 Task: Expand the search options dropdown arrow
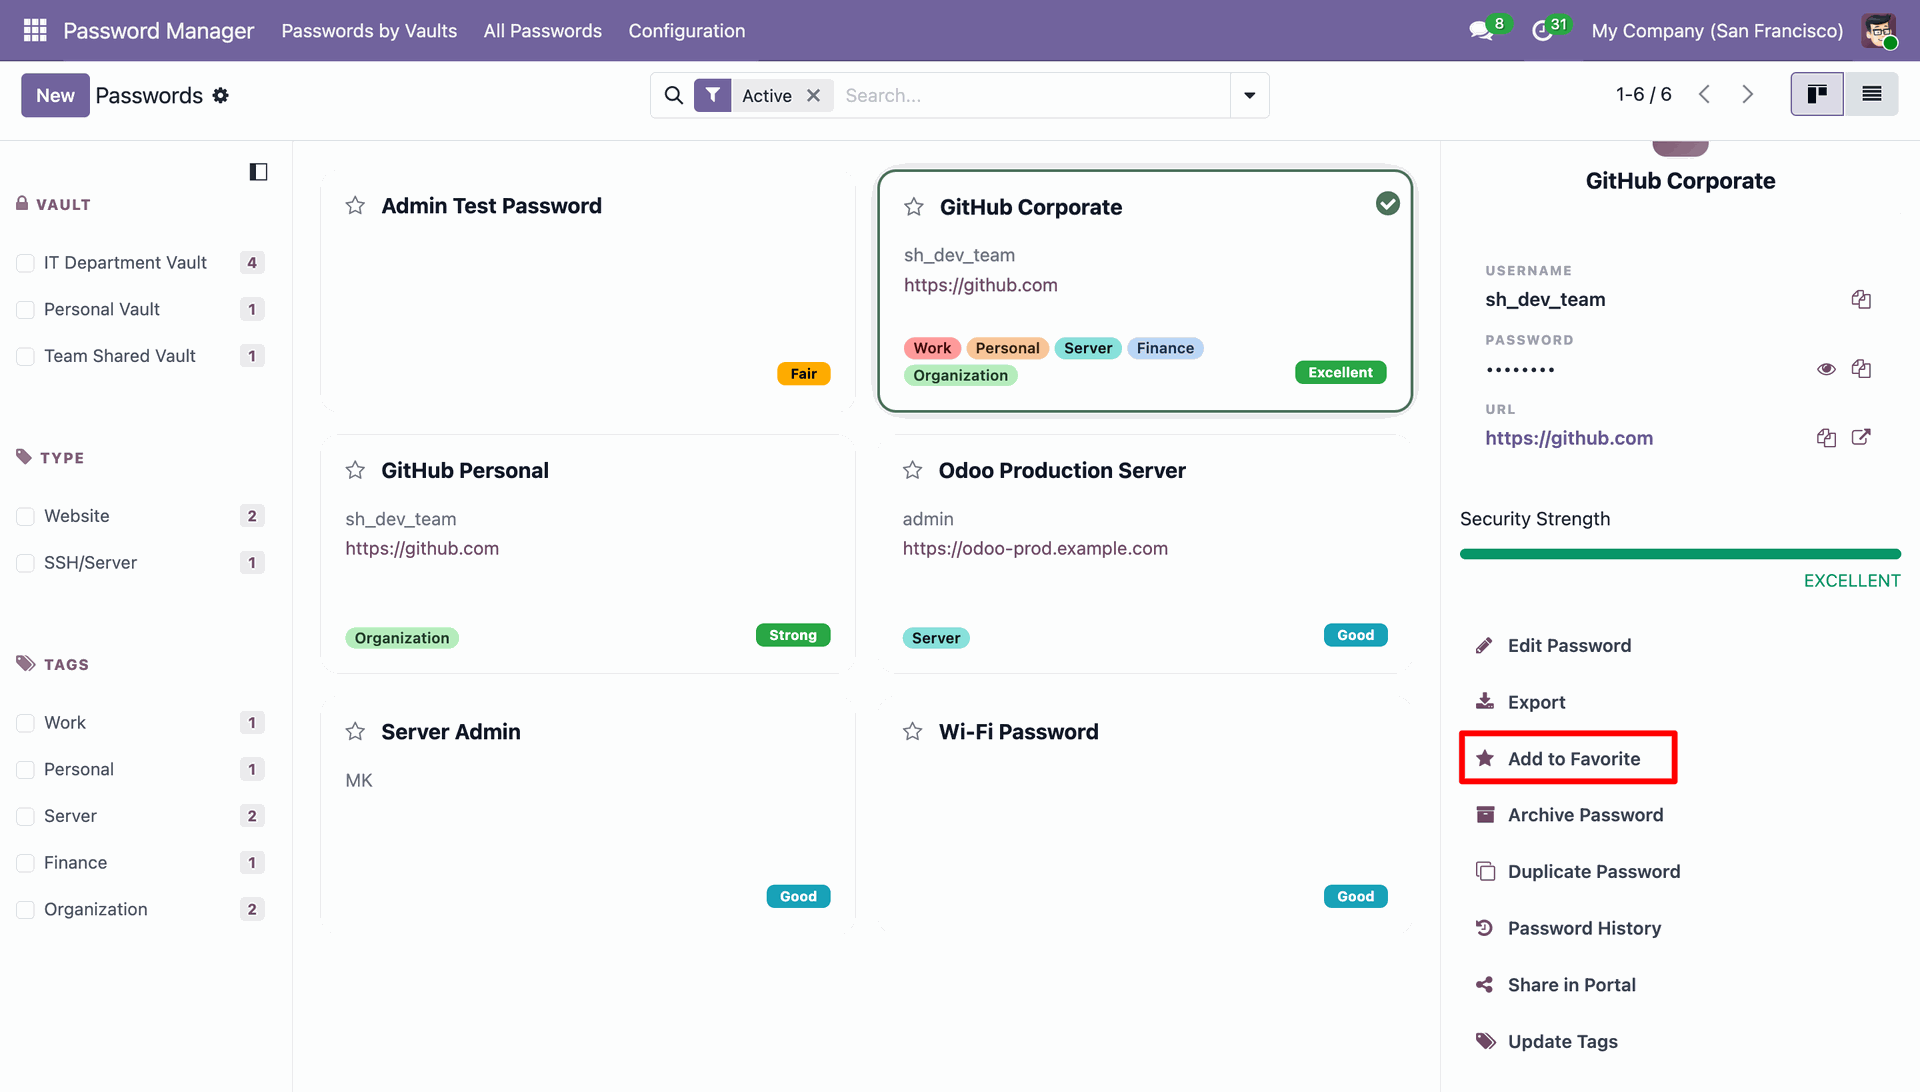(x=1249, y=95)
